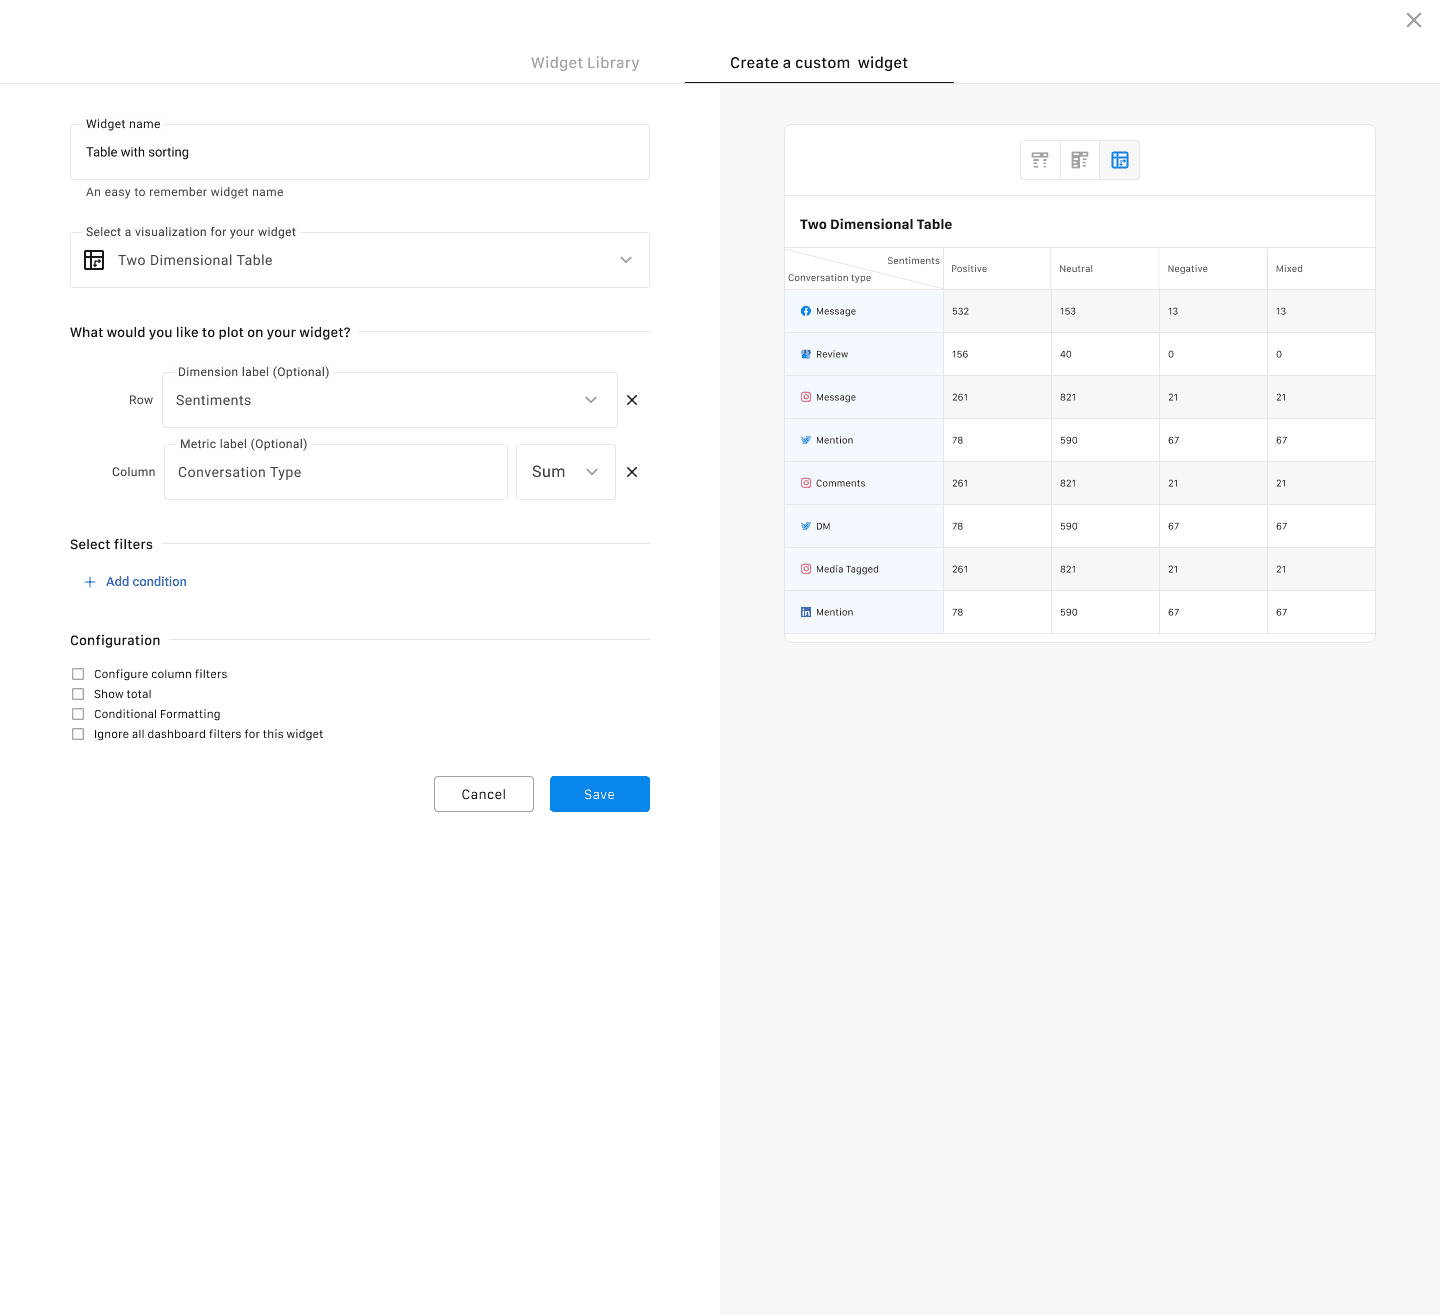Screen dimensions: 1440x1315
Task: Select the first table layout icon in preview
Action: 1040,160
